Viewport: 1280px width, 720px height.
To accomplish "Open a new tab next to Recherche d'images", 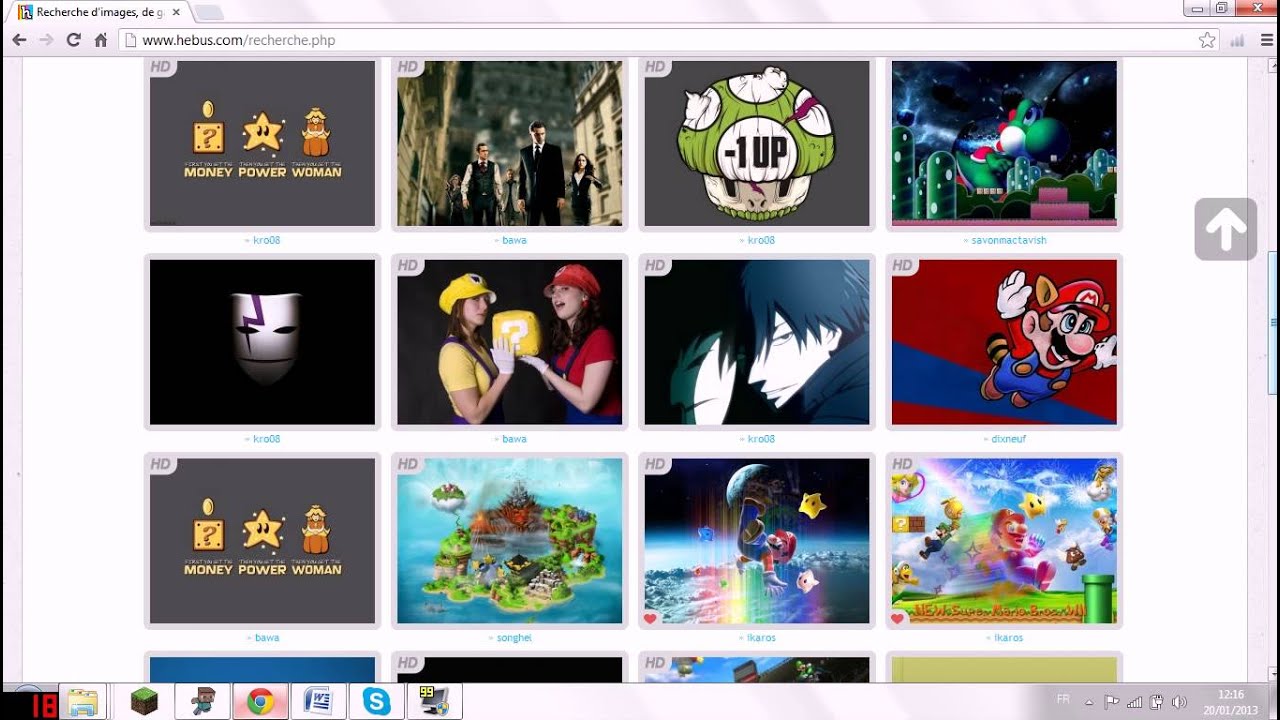I will [208, 13].
